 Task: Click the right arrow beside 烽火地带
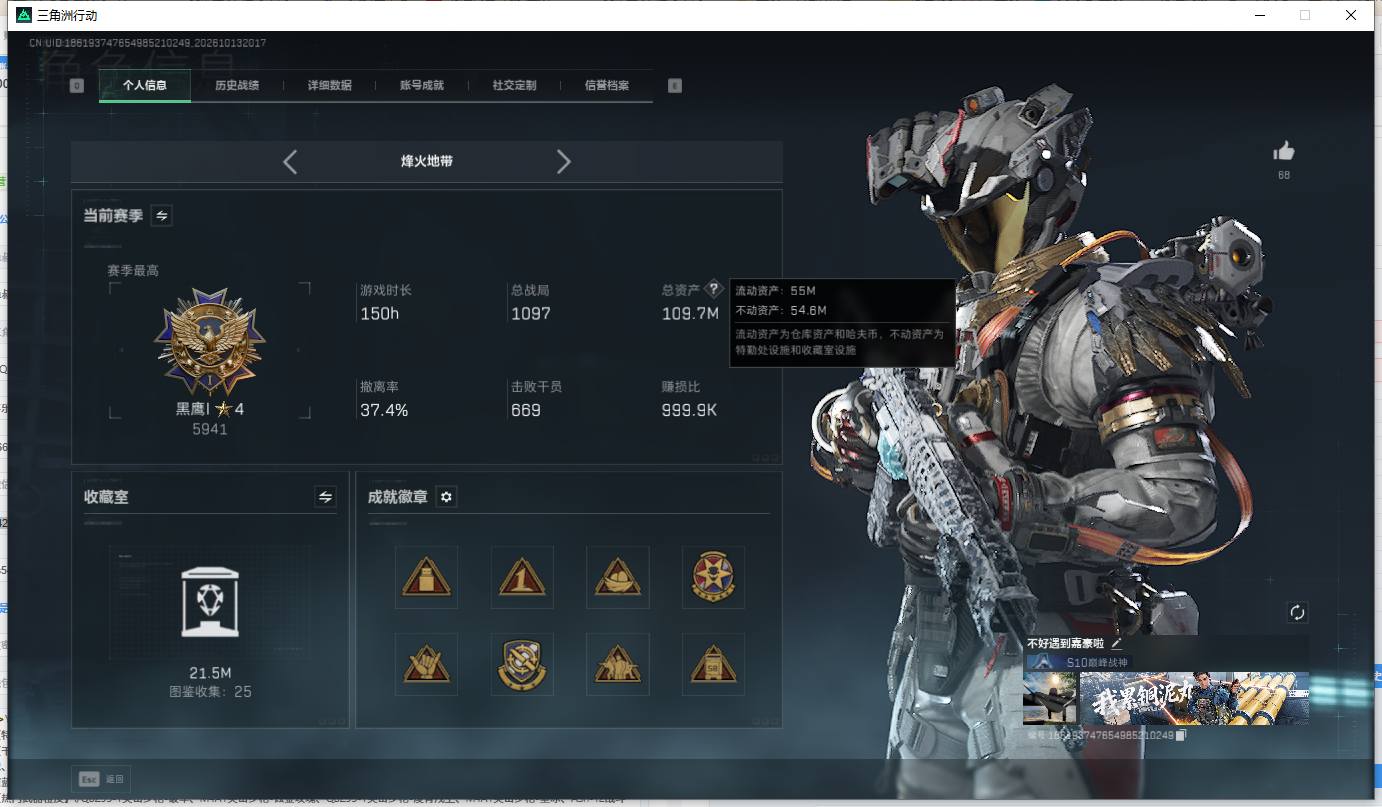[564, 161]
